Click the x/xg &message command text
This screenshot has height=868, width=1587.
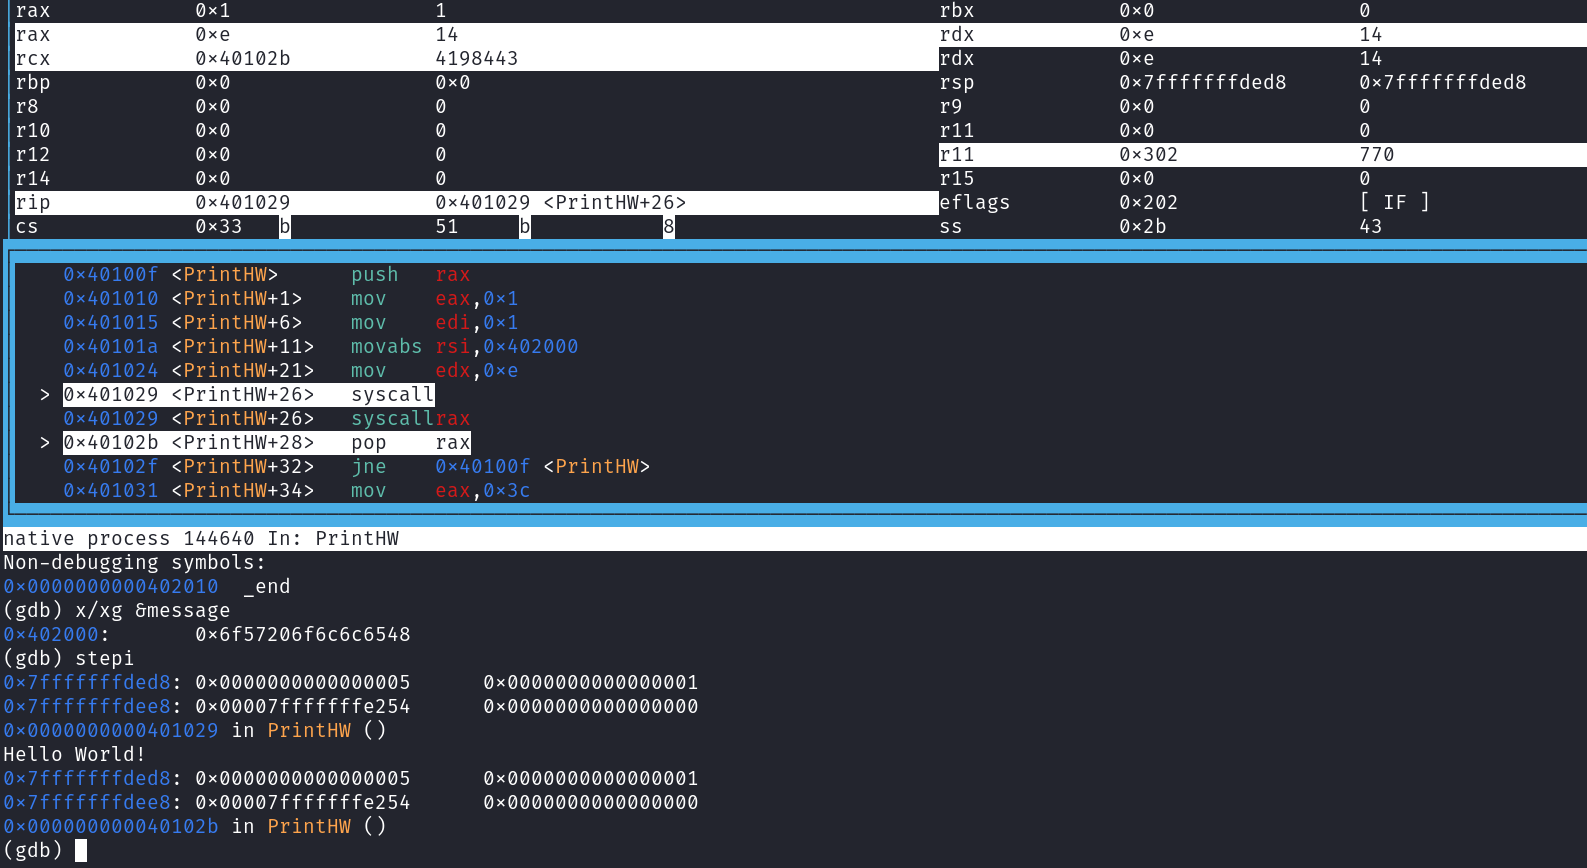tap(152, 611)
